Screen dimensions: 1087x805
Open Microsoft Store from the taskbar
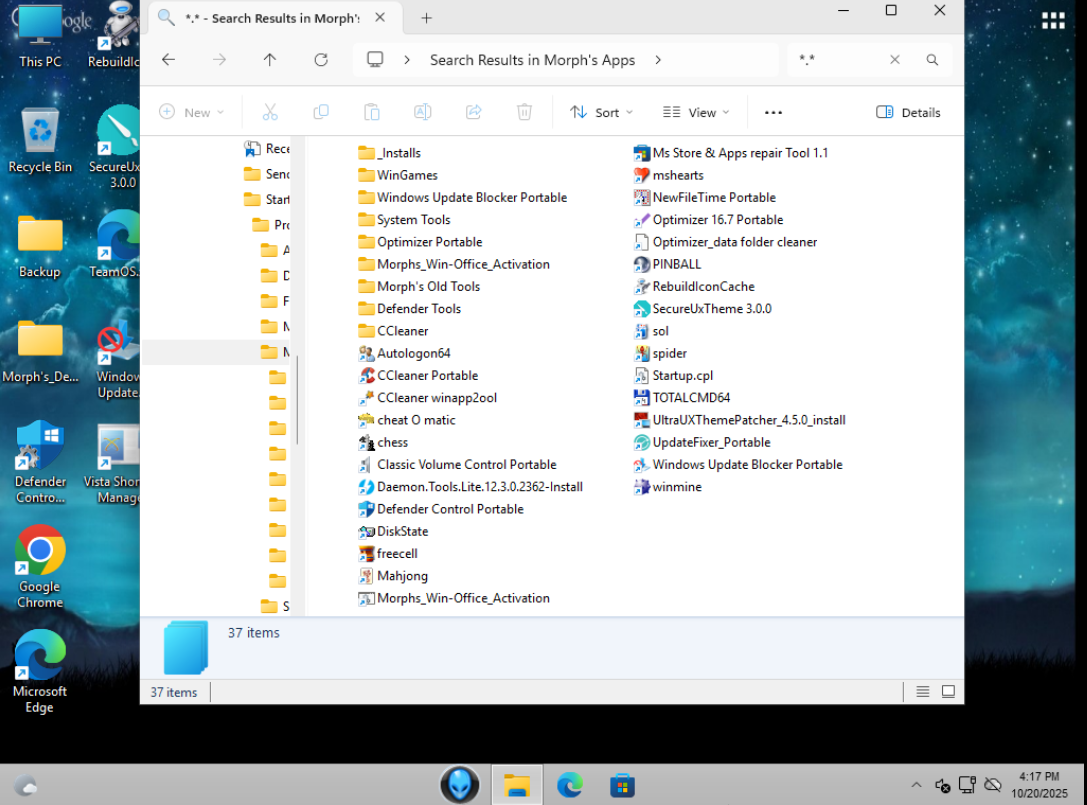pos(622,785)
